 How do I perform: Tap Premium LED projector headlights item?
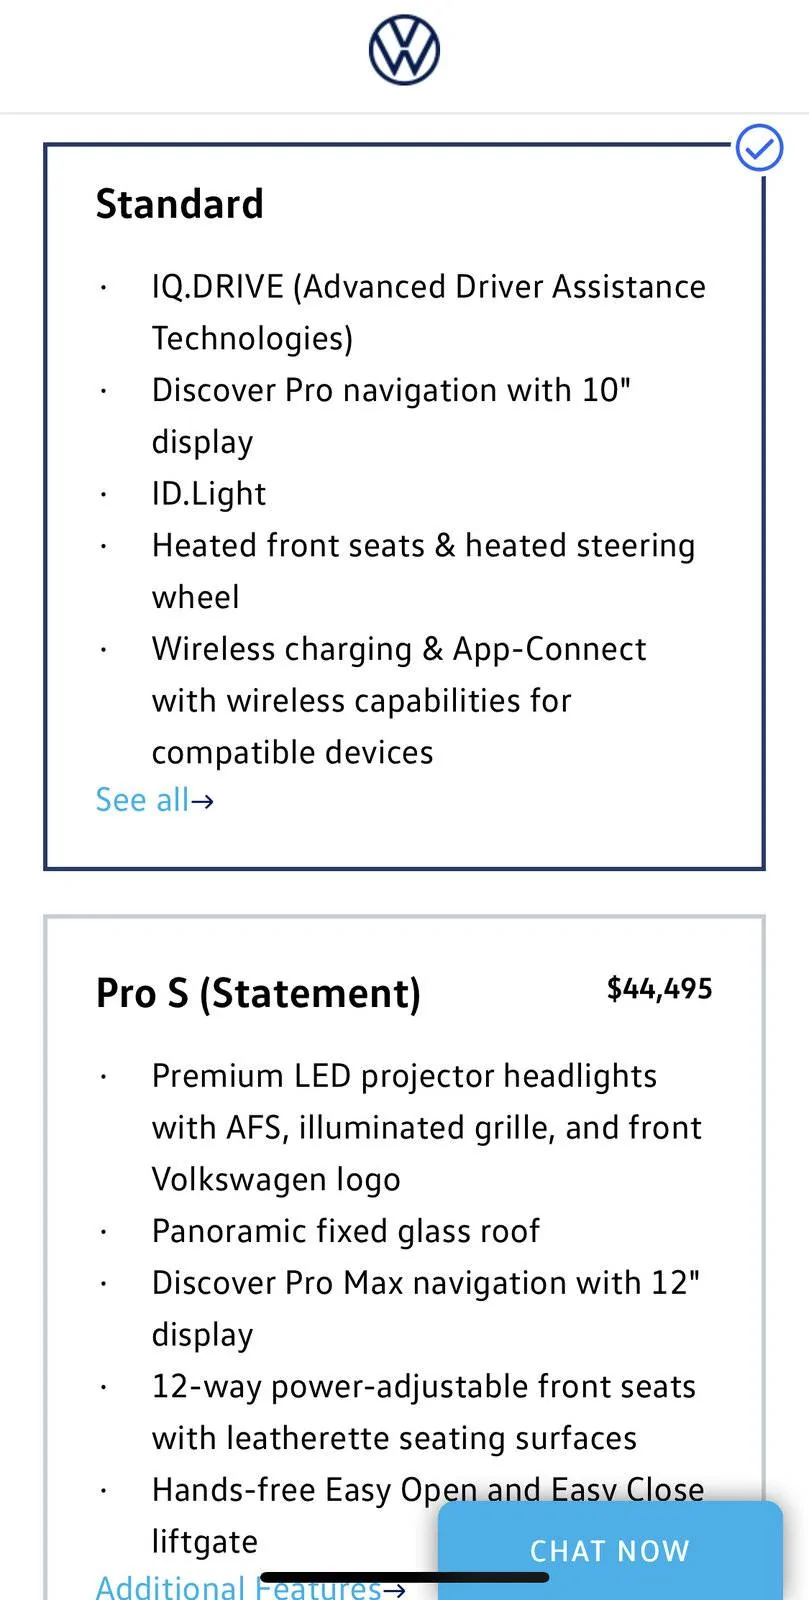tap(427, 1127)
